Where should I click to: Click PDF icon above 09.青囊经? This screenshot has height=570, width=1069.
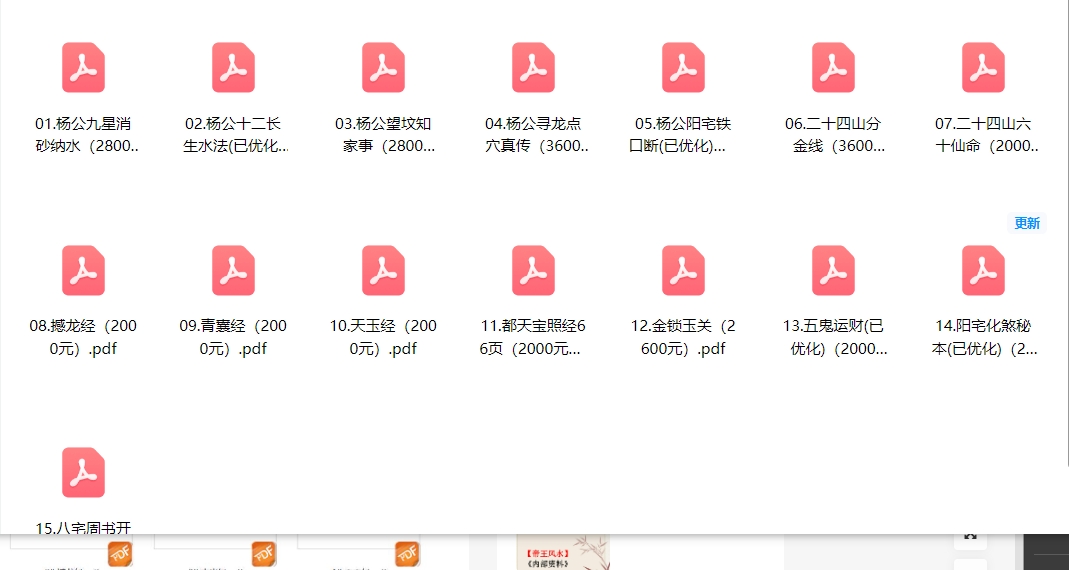tap(233, 270)
